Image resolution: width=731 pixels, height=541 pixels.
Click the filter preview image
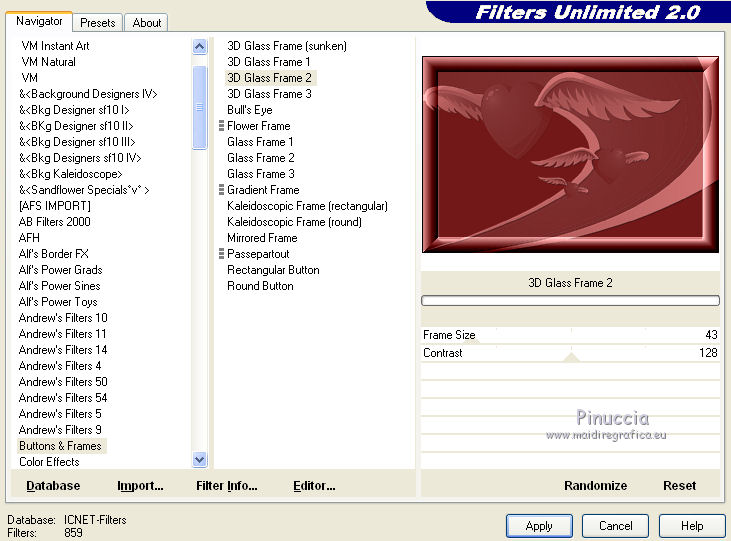pos(570,154)
